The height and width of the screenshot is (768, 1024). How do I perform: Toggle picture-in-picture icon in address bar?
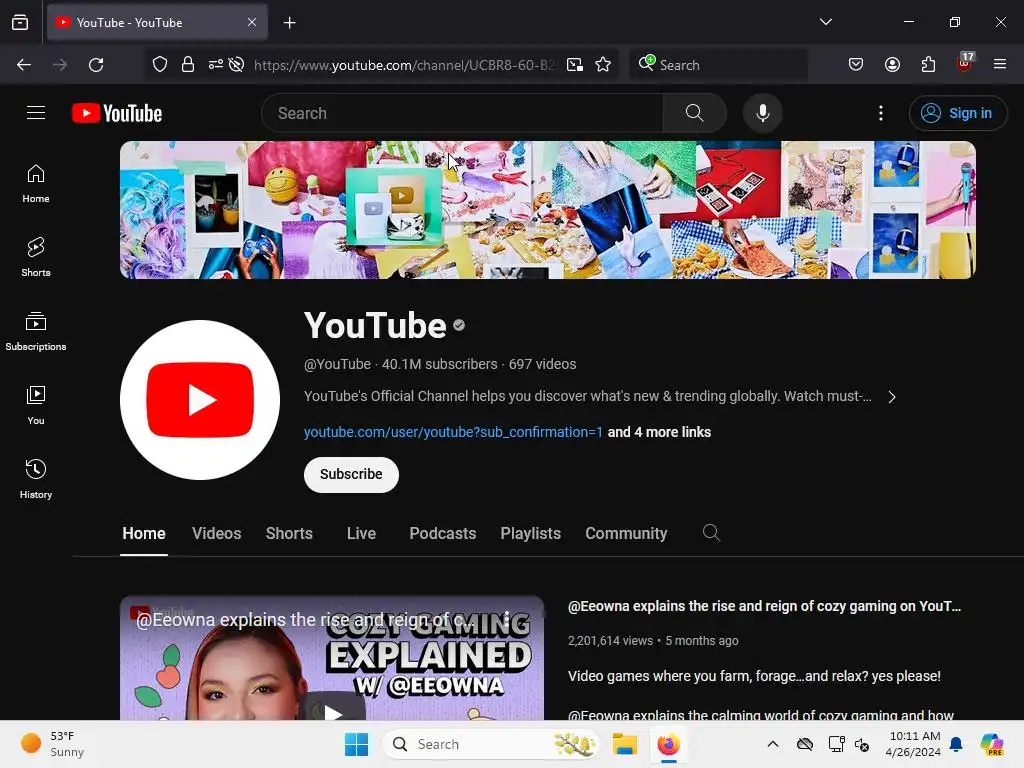tap(575, 65)
